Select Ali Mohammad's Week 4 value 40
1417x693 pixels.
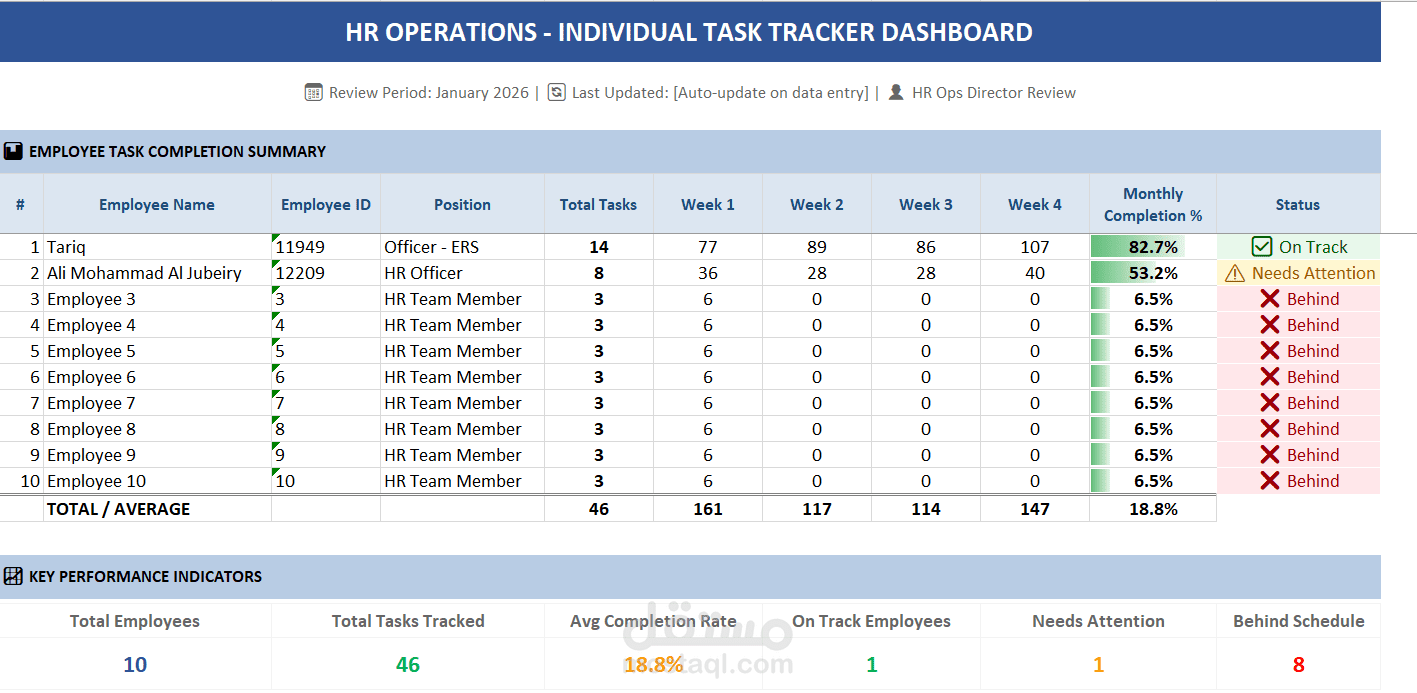point(1035,273)
